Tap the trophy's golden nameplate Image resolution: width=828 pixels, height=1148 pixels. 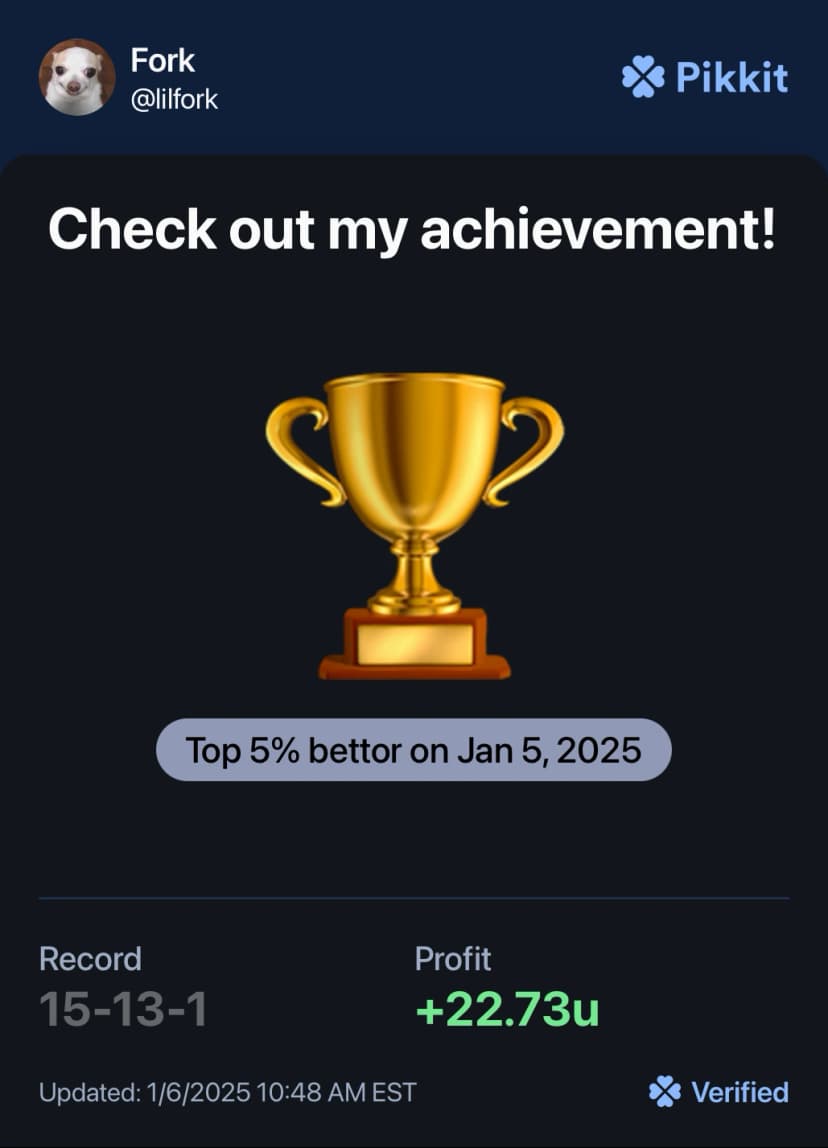(x=414, y=644)
